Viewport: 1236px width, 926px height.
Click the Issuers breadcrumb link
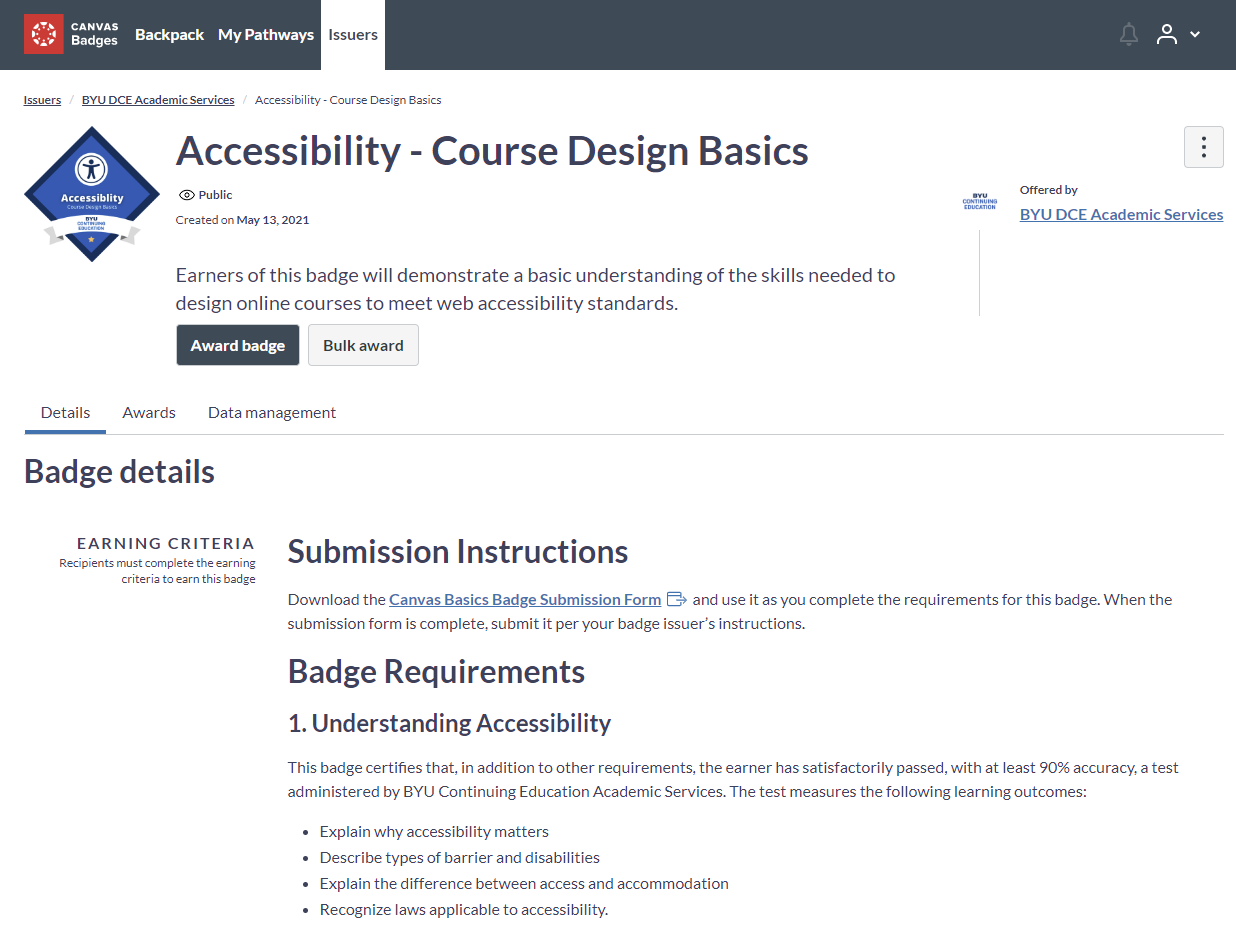42,100
